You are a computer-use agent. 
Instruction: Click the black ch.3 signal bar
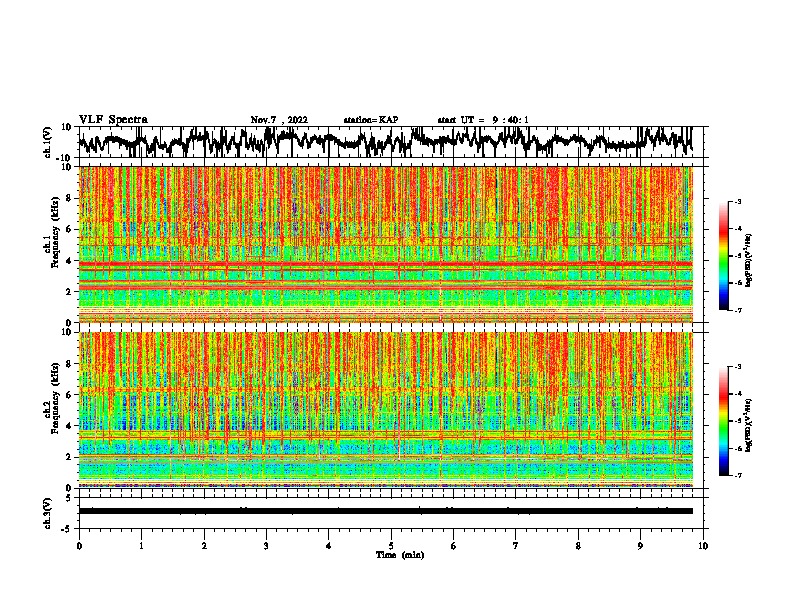point(386,511)
